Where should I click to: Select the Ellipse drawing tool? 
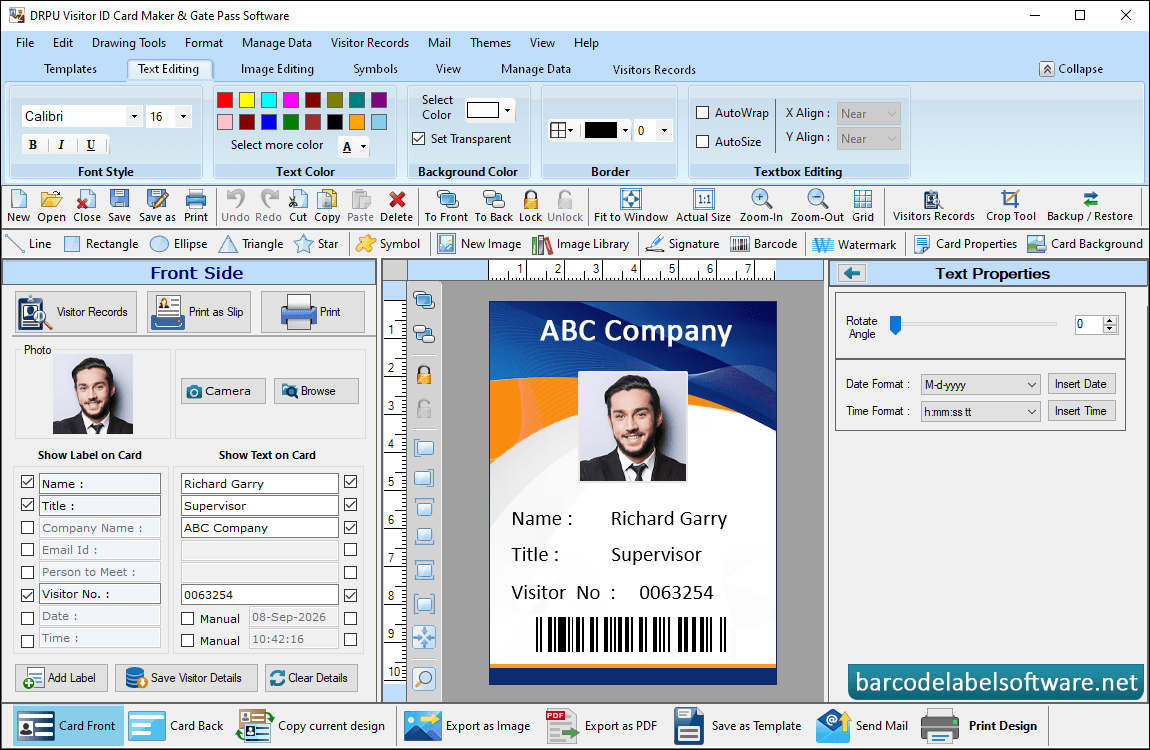(178, 244)
